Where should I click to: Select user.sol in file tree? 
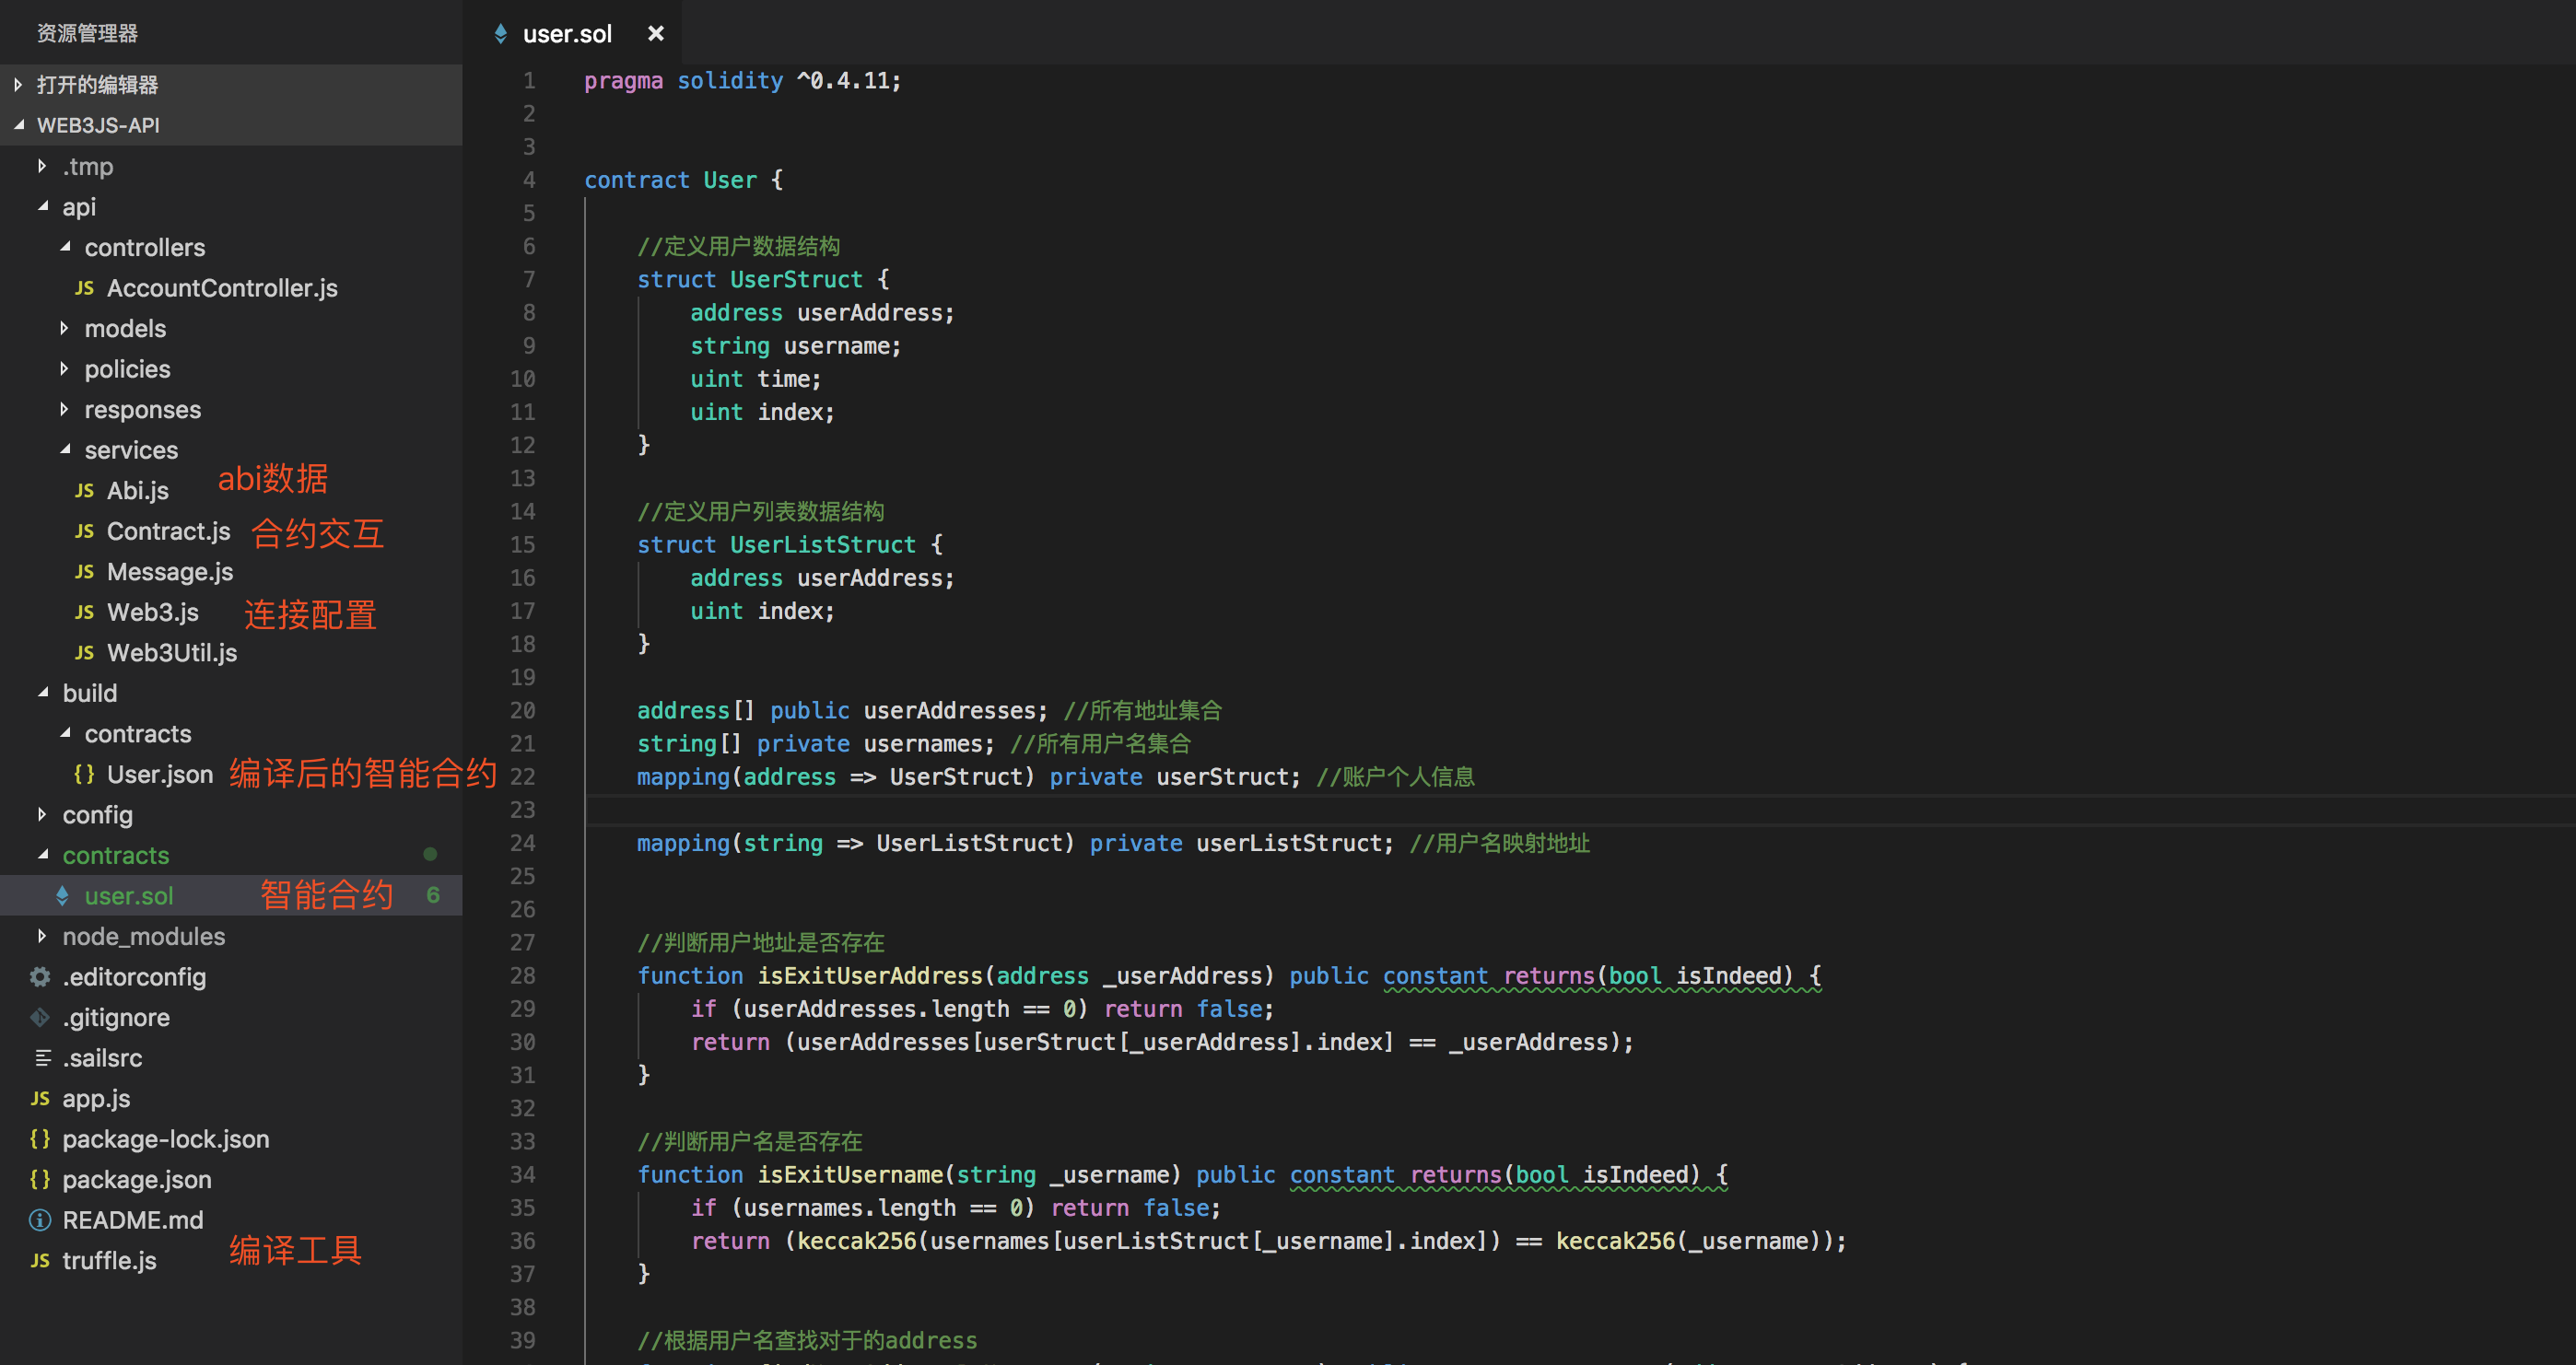coord(129,896)
